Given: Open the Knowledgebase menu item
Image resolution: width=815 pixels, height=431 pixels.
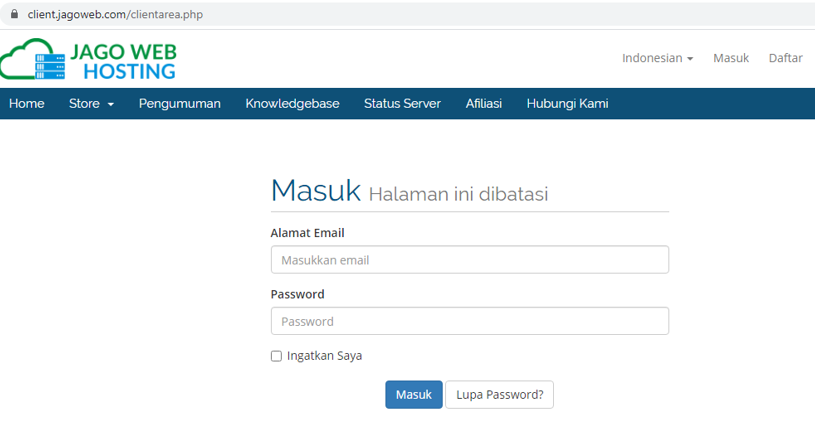Looking at the screenshot, I should 292,103.
